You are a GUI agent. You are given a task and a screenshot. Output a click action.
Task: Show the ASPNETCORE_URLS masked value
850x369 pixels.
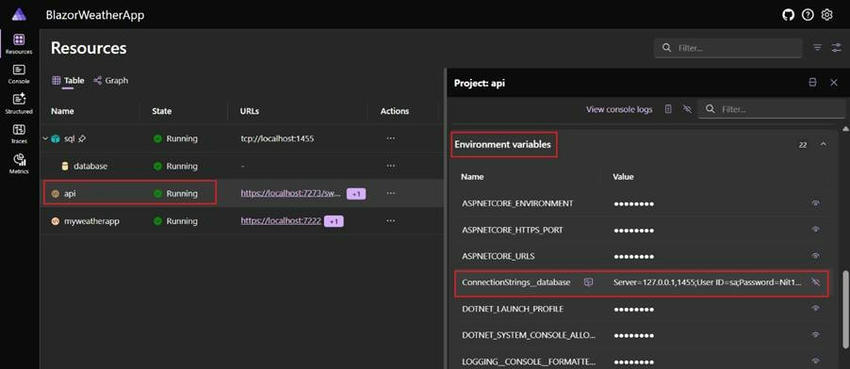tap(815, 256)
